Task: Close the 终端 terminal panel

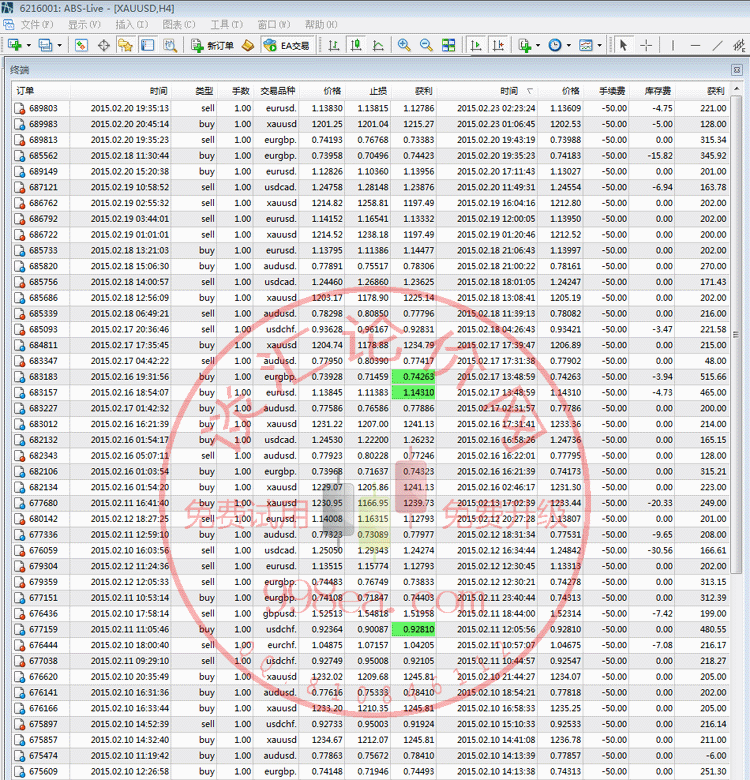Action: 737,70
